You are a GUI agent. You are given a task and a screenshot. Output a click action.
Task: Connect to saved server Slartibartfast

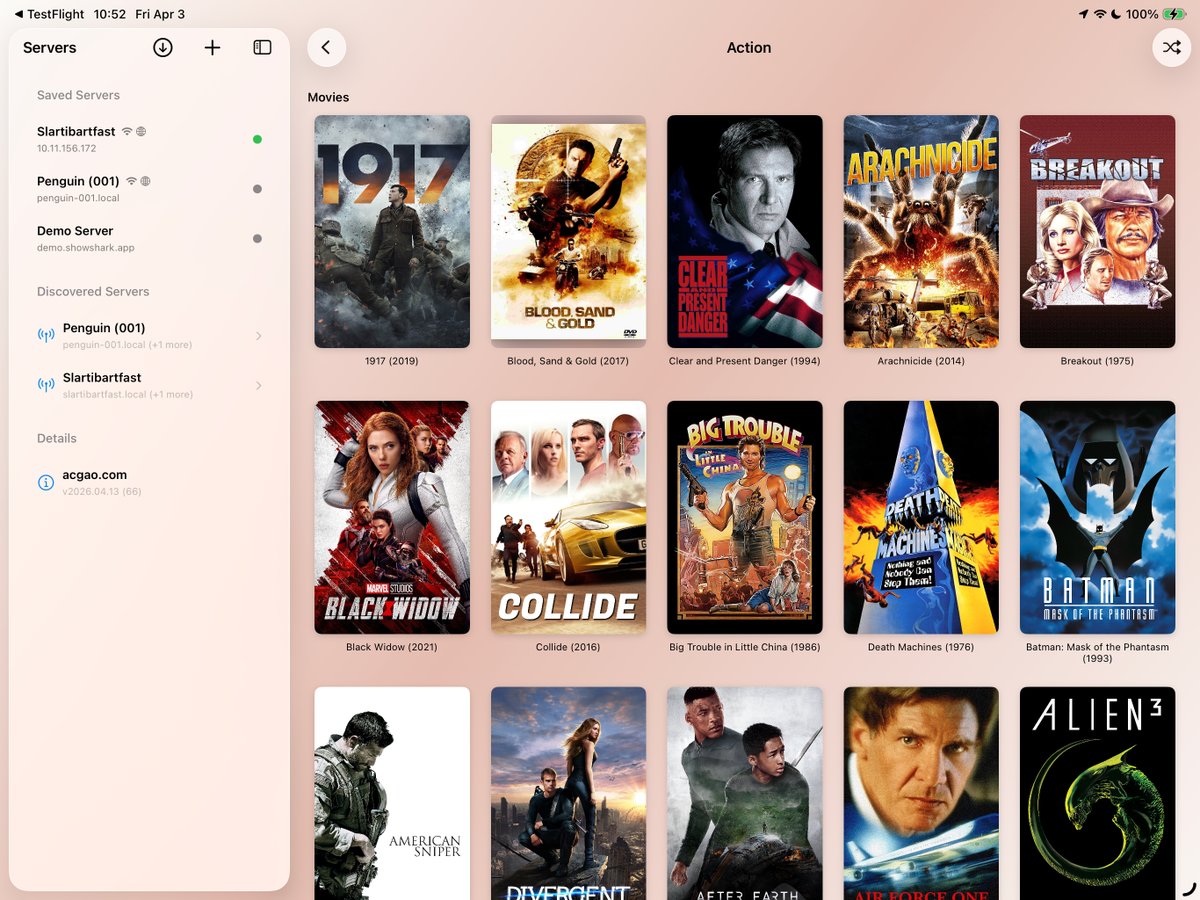click(150, 139)
